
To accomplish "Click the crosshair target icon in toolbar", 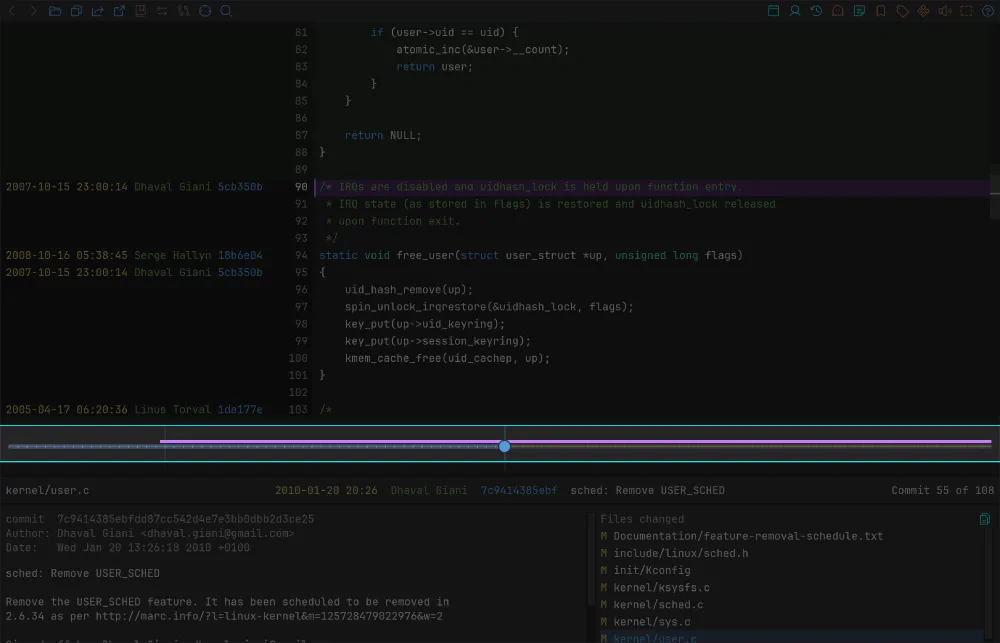I will pos(205,11).
